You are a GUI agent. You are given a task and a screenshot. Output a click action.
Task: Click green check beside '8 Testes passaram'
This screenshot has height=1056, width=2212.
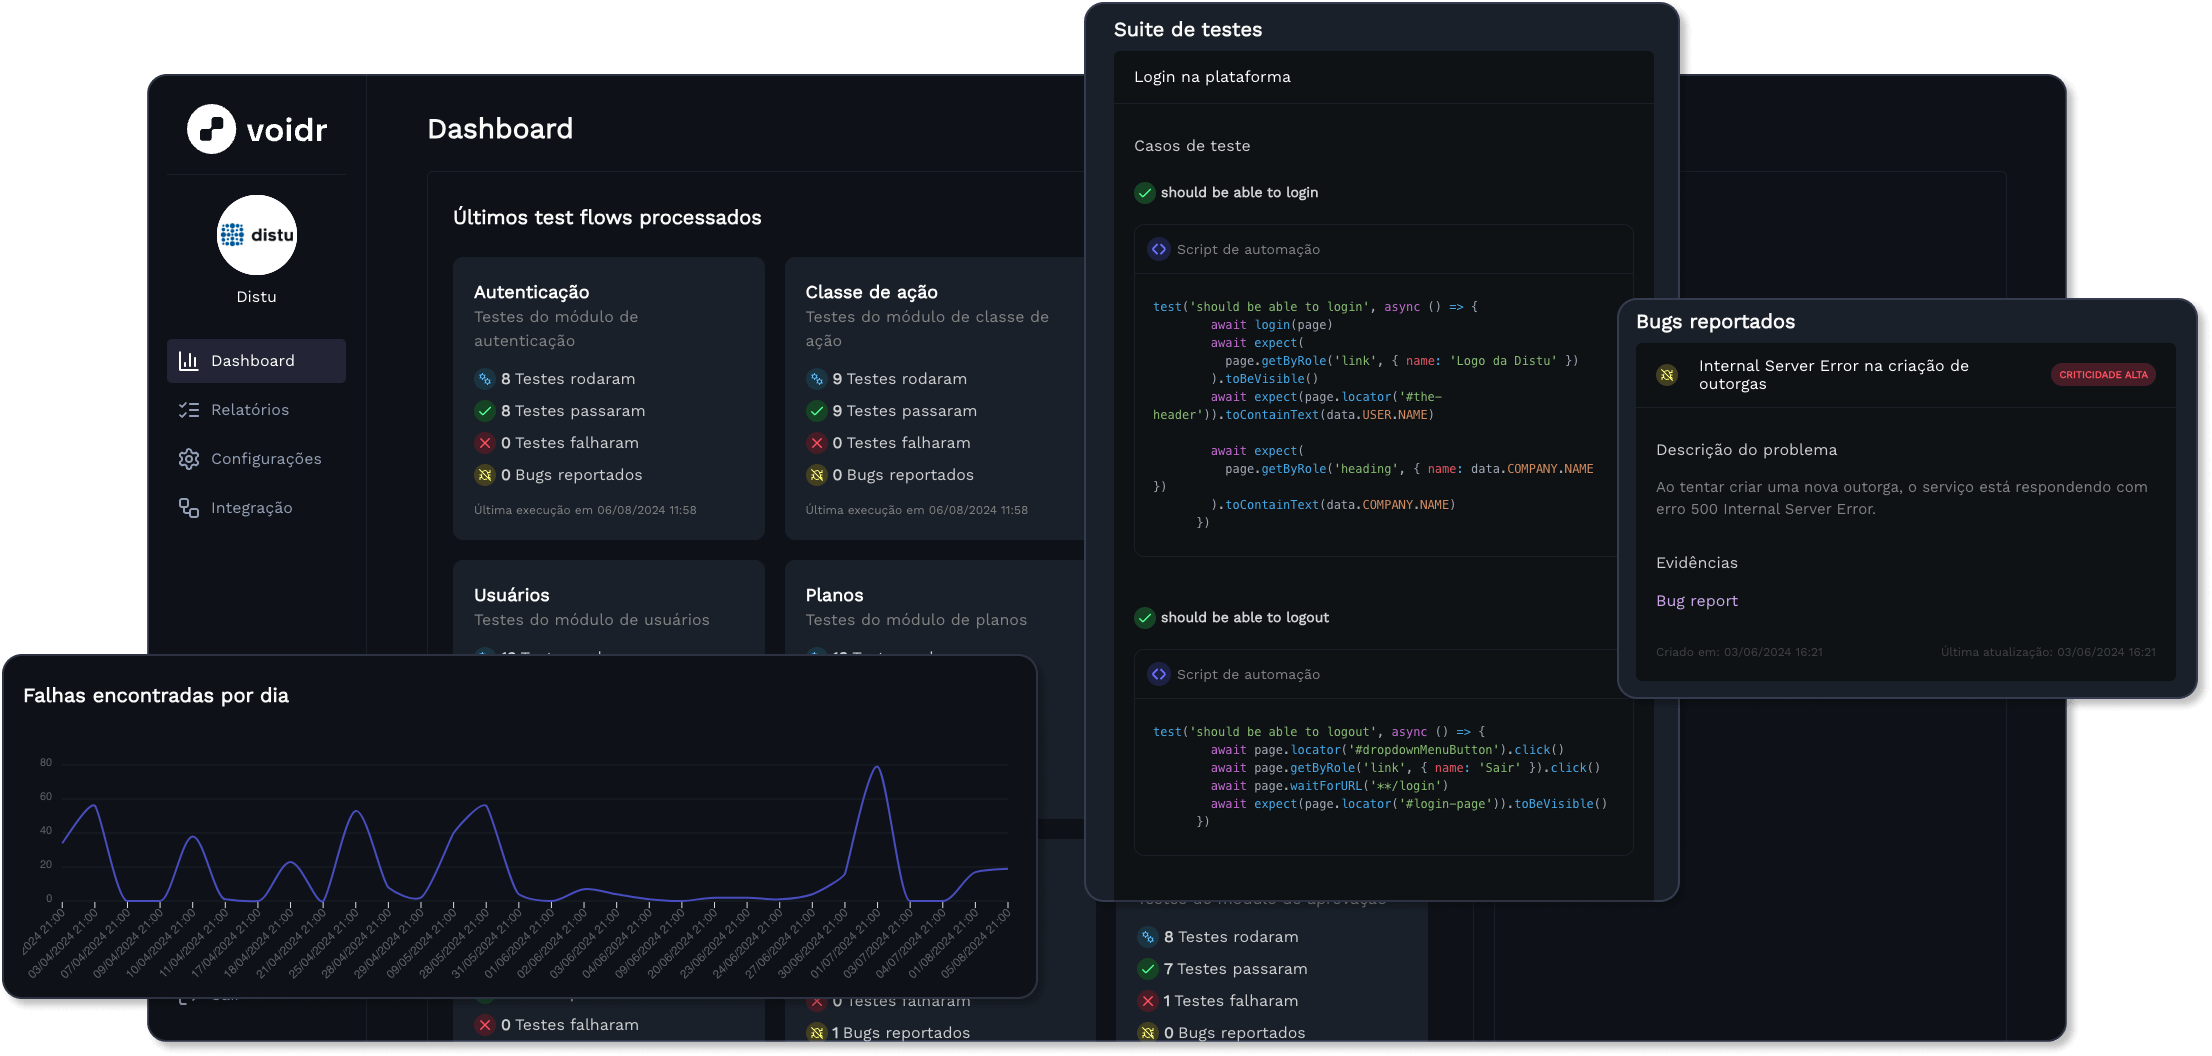pos(485,411)
